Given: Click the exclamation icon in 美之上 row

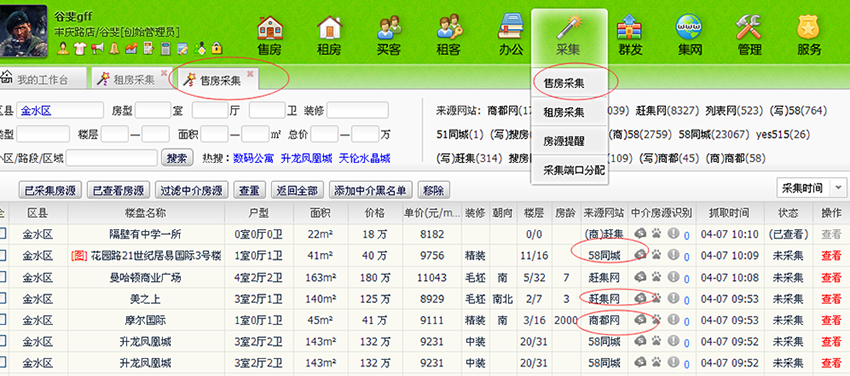Looking at the screenshot, I should [673, 298].
